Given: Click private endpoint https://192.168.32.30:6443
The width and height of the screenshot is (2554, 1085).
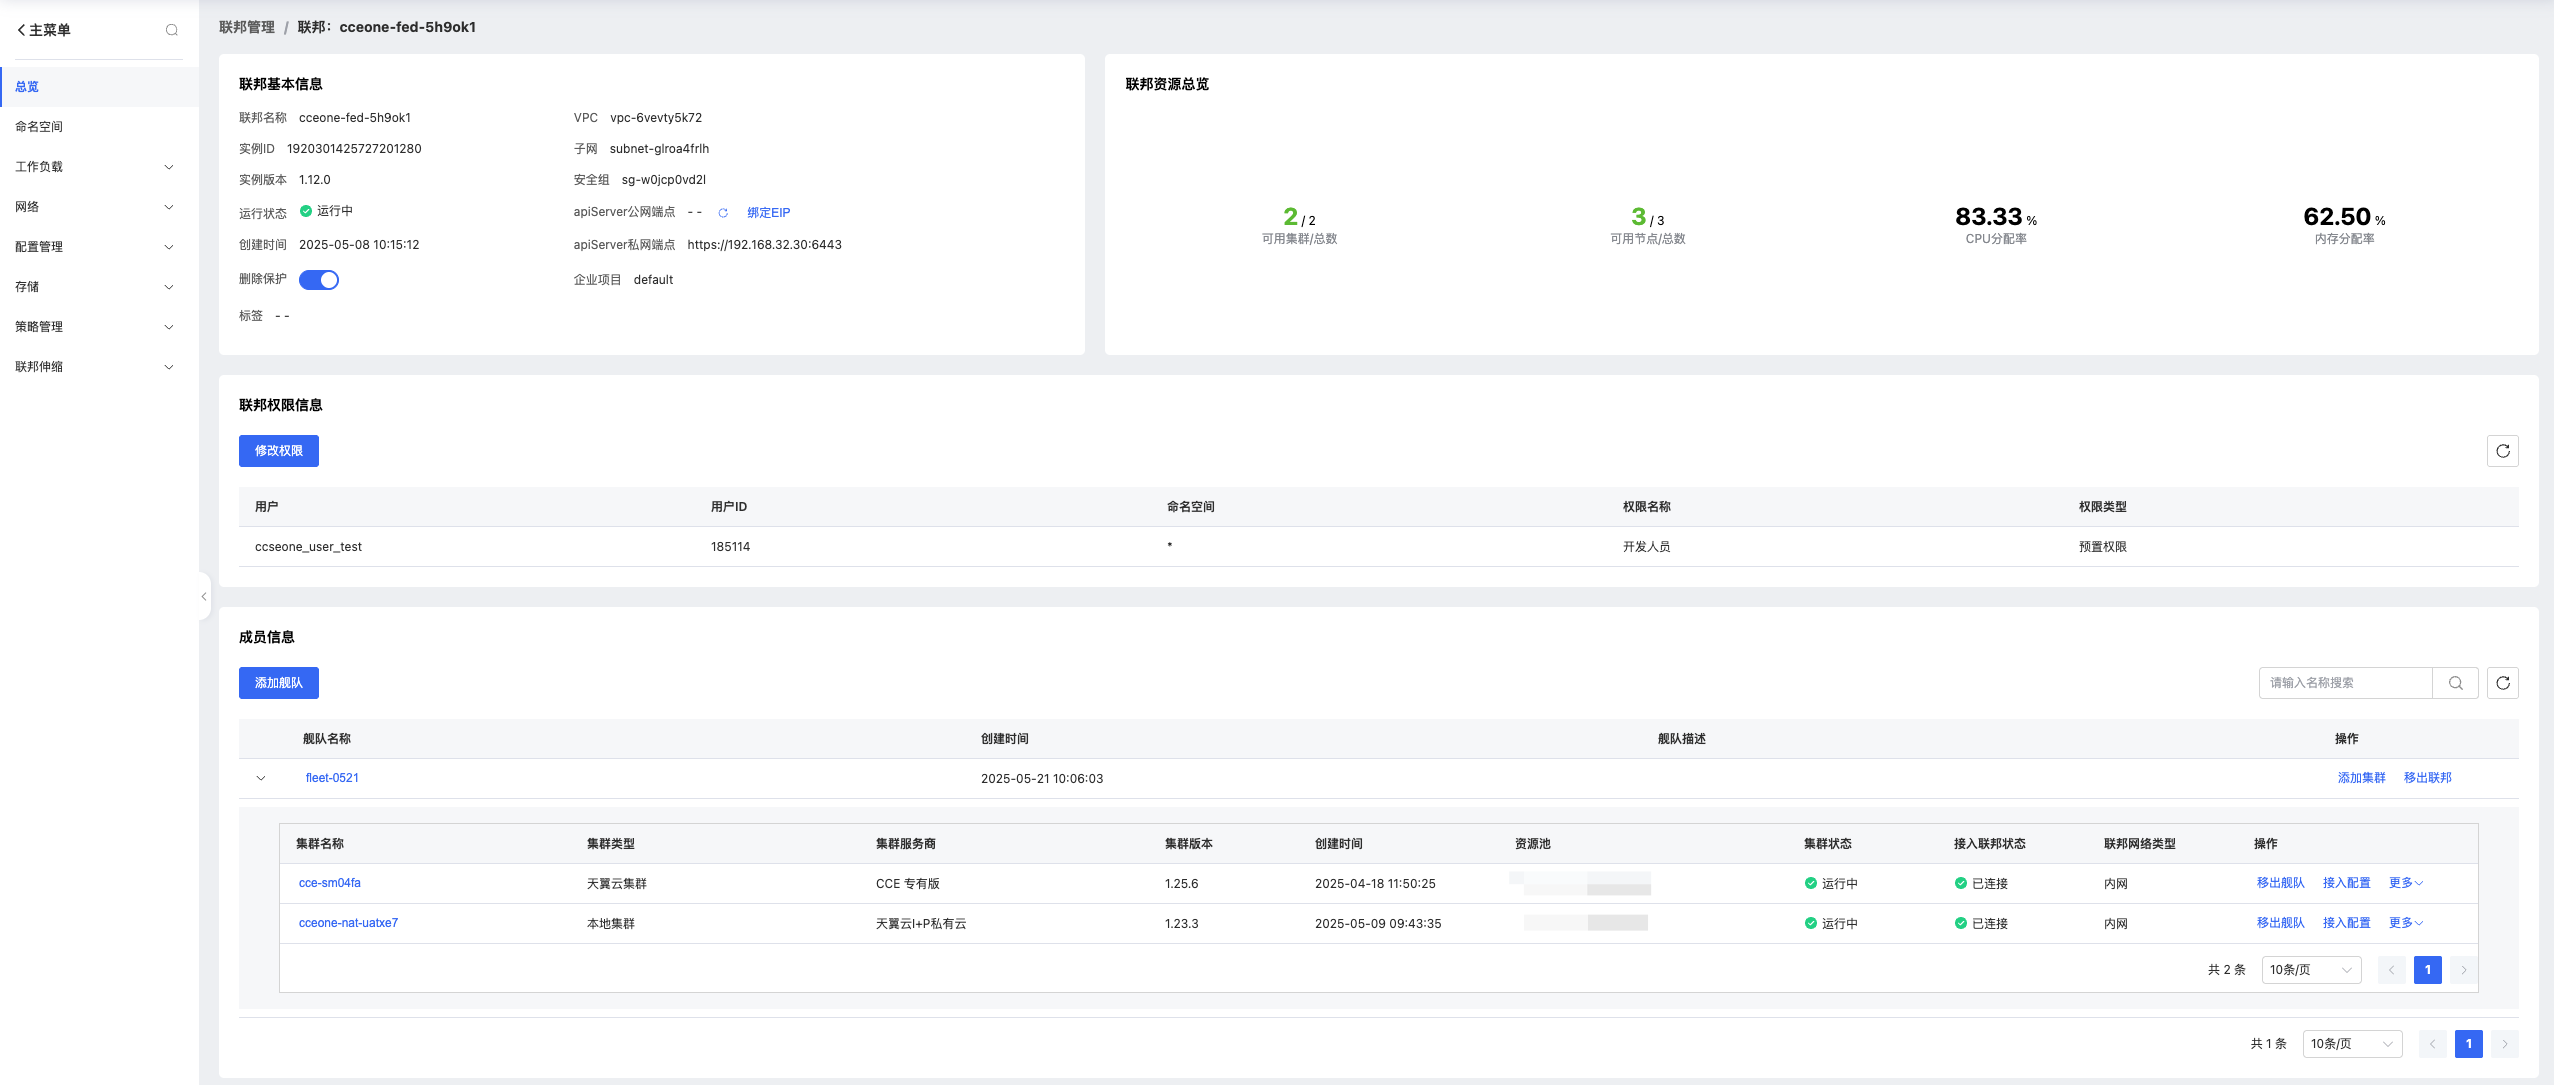Looking at the screenshot, I should click(x=764, y=245).
